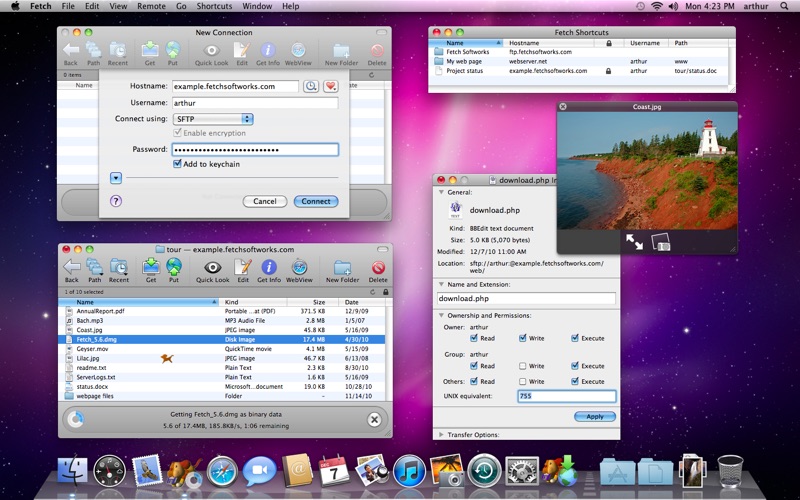Sort Fetch Shortcuts by Name column

tap(466, 43)
